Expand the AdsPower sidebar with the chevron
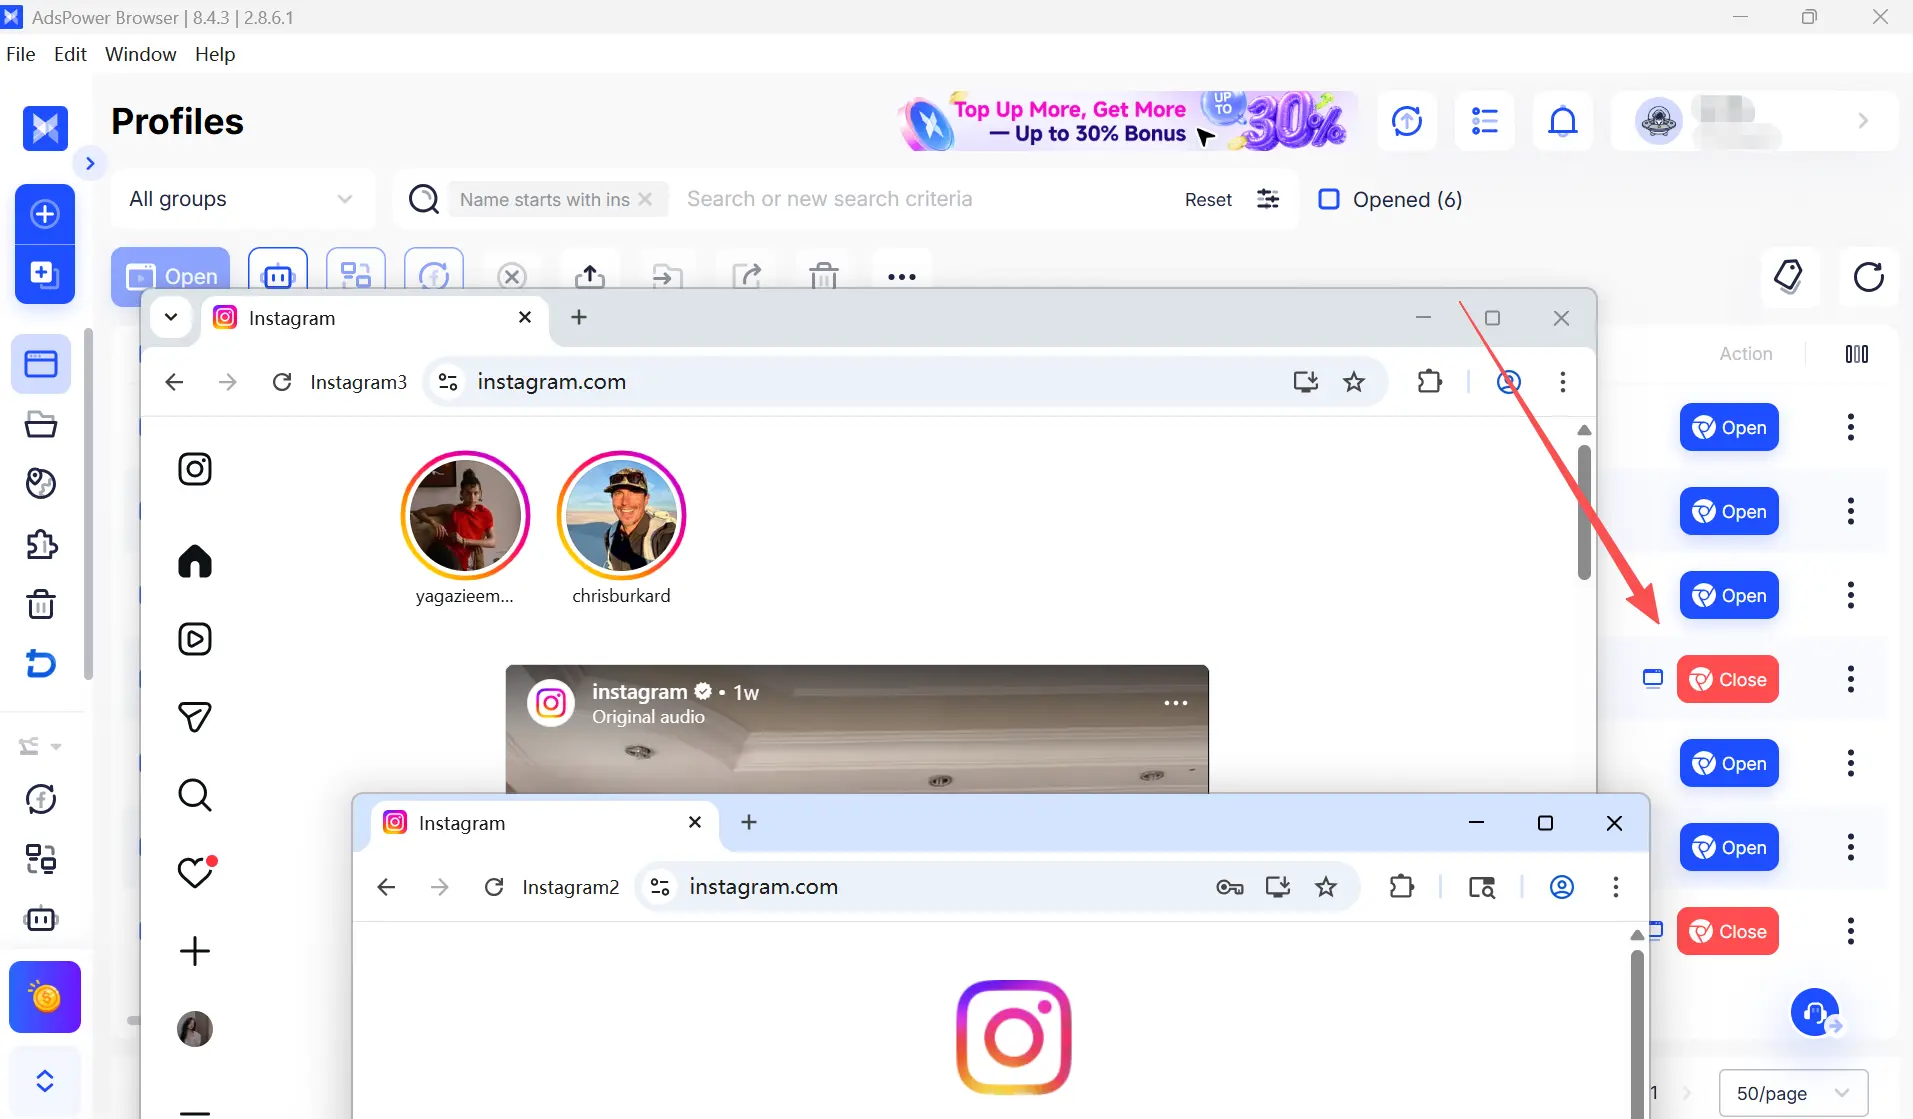Image resolution: width=1913 pixels, height=1119 pixels. tap(90, 163)
